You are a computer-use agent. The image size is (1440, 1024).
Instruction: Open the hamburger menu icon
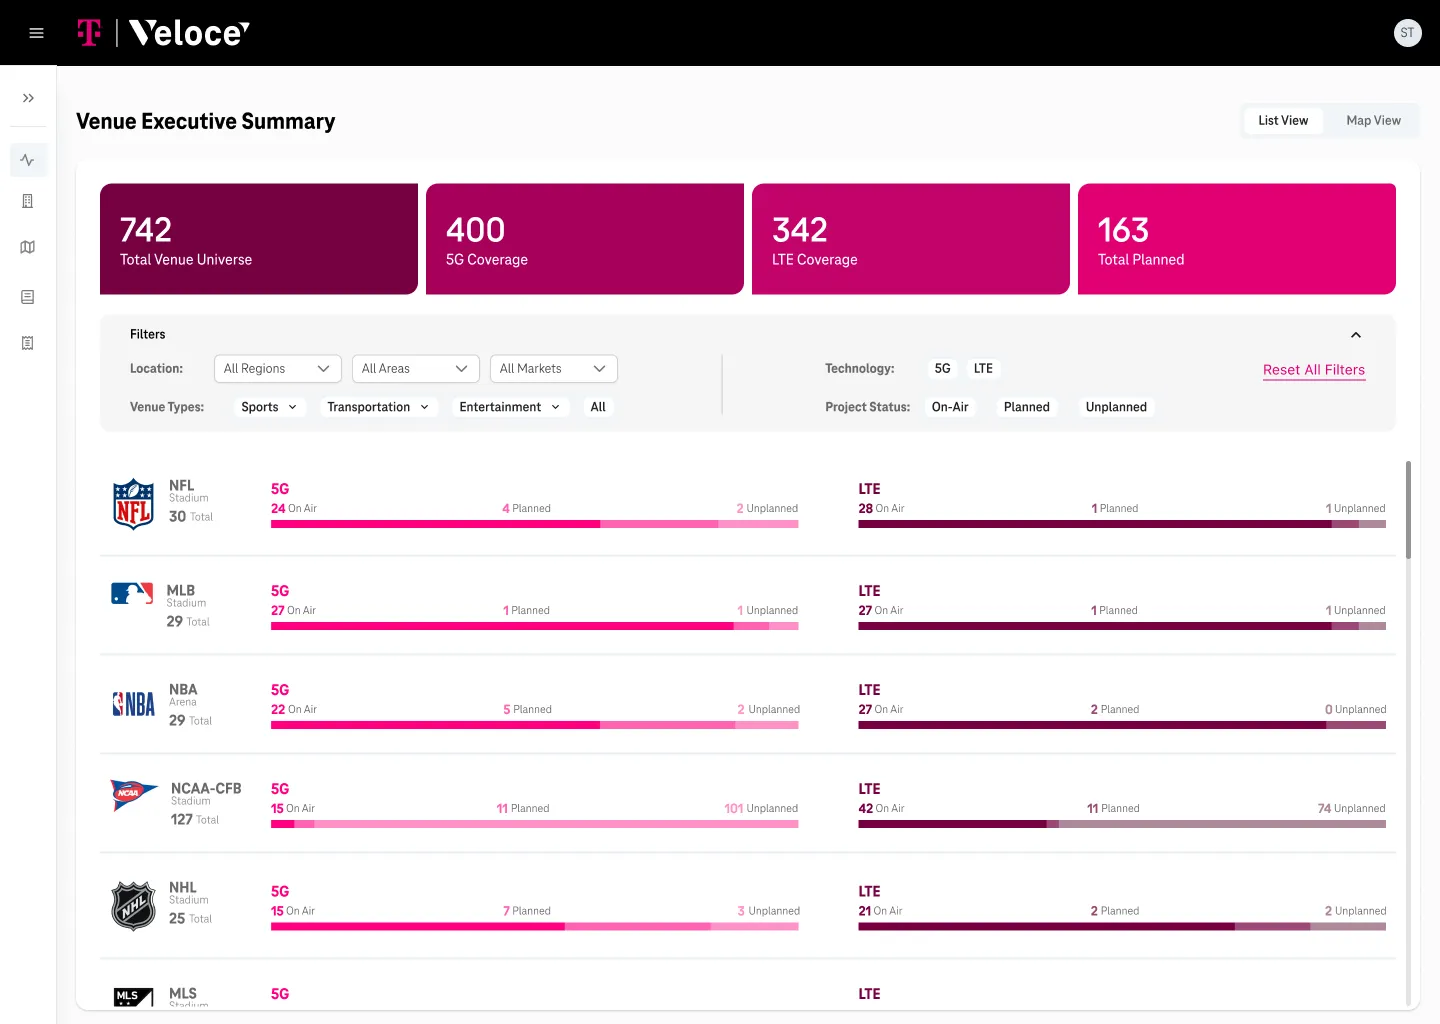(36, 33)
